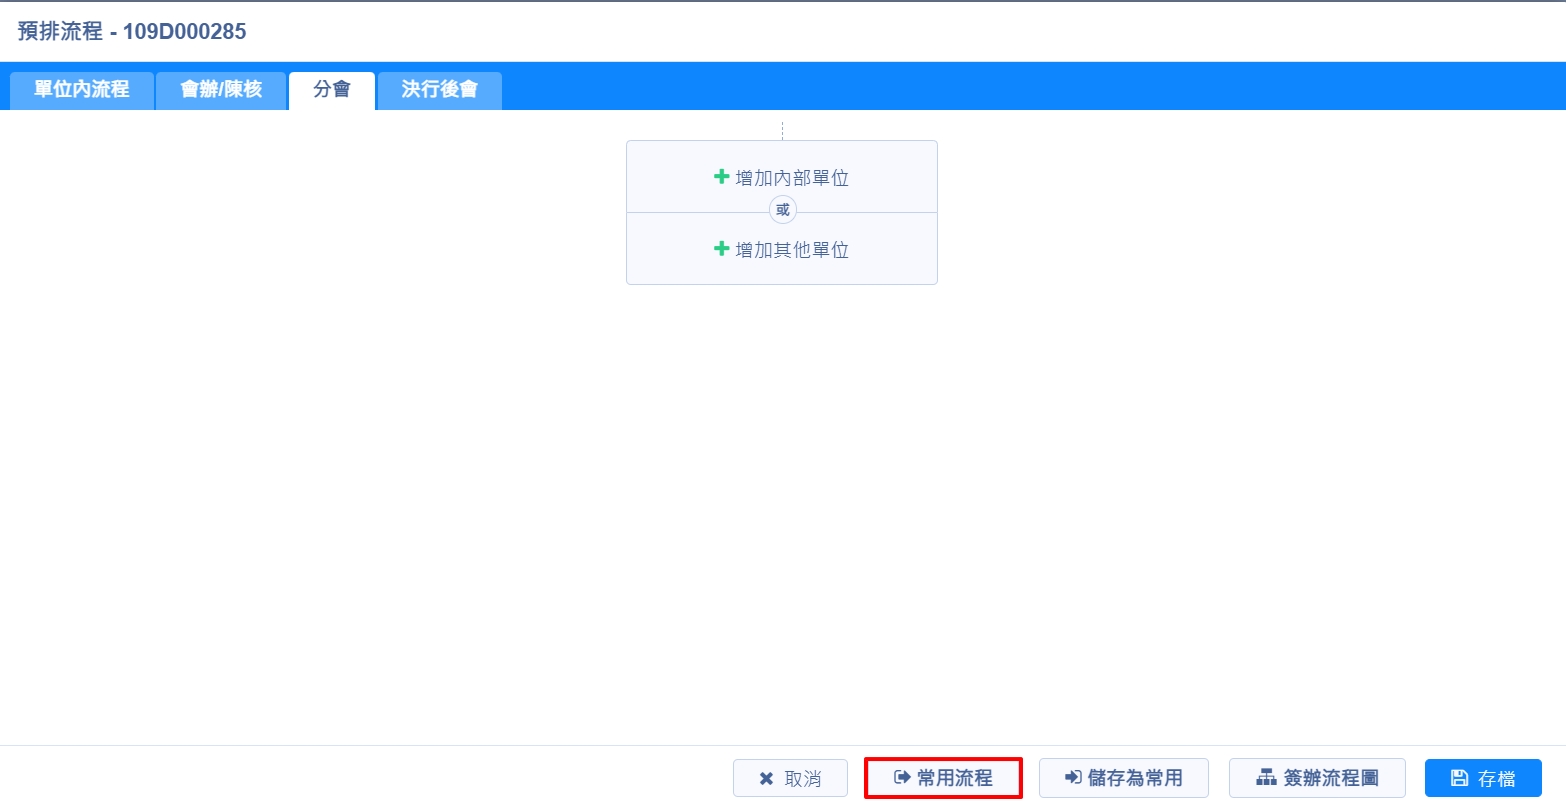Click the 預排流程 - 109D000285 title

point(132,31)
